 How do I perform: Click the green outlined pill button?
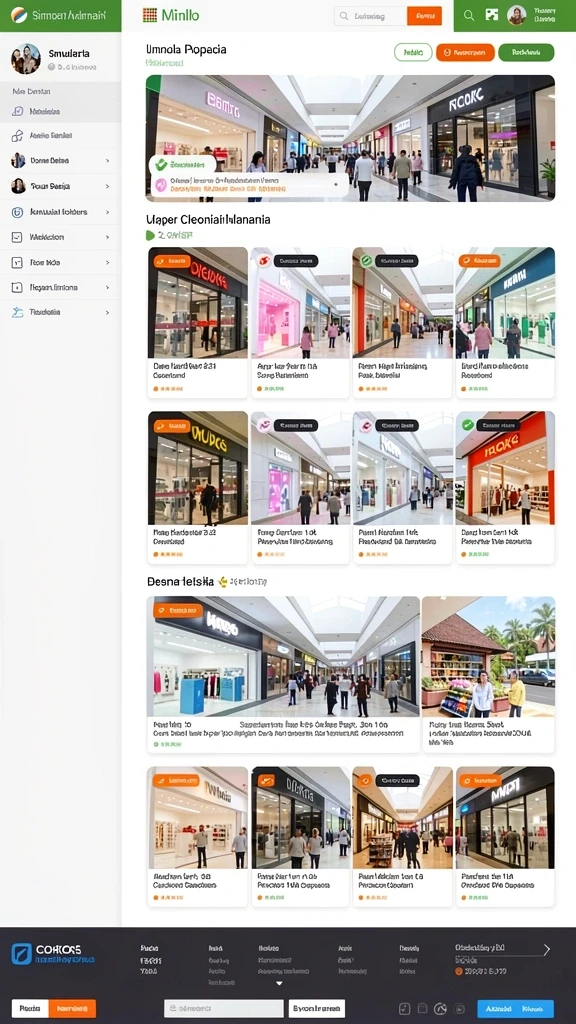[x=413, y=52]
